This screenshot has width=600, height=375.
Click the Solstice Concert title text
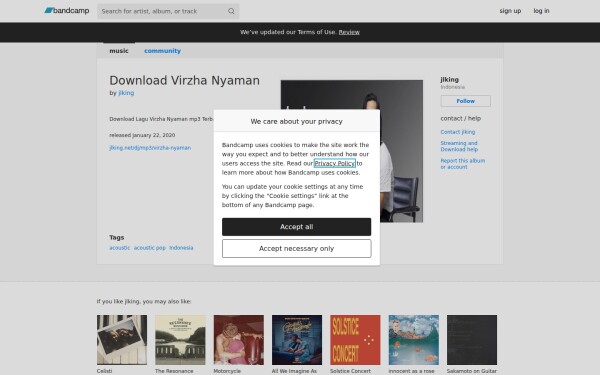coord(351,371)
